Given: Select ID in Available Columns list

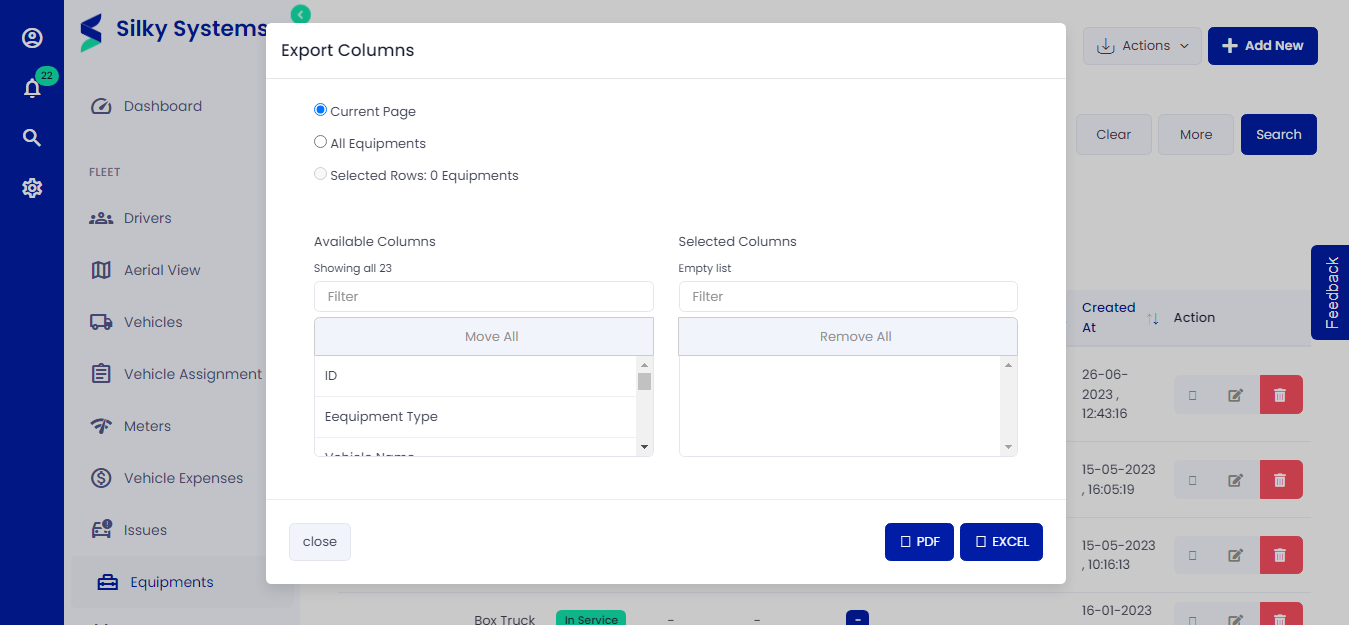Looking at the screenshot, I should [475, 376].
